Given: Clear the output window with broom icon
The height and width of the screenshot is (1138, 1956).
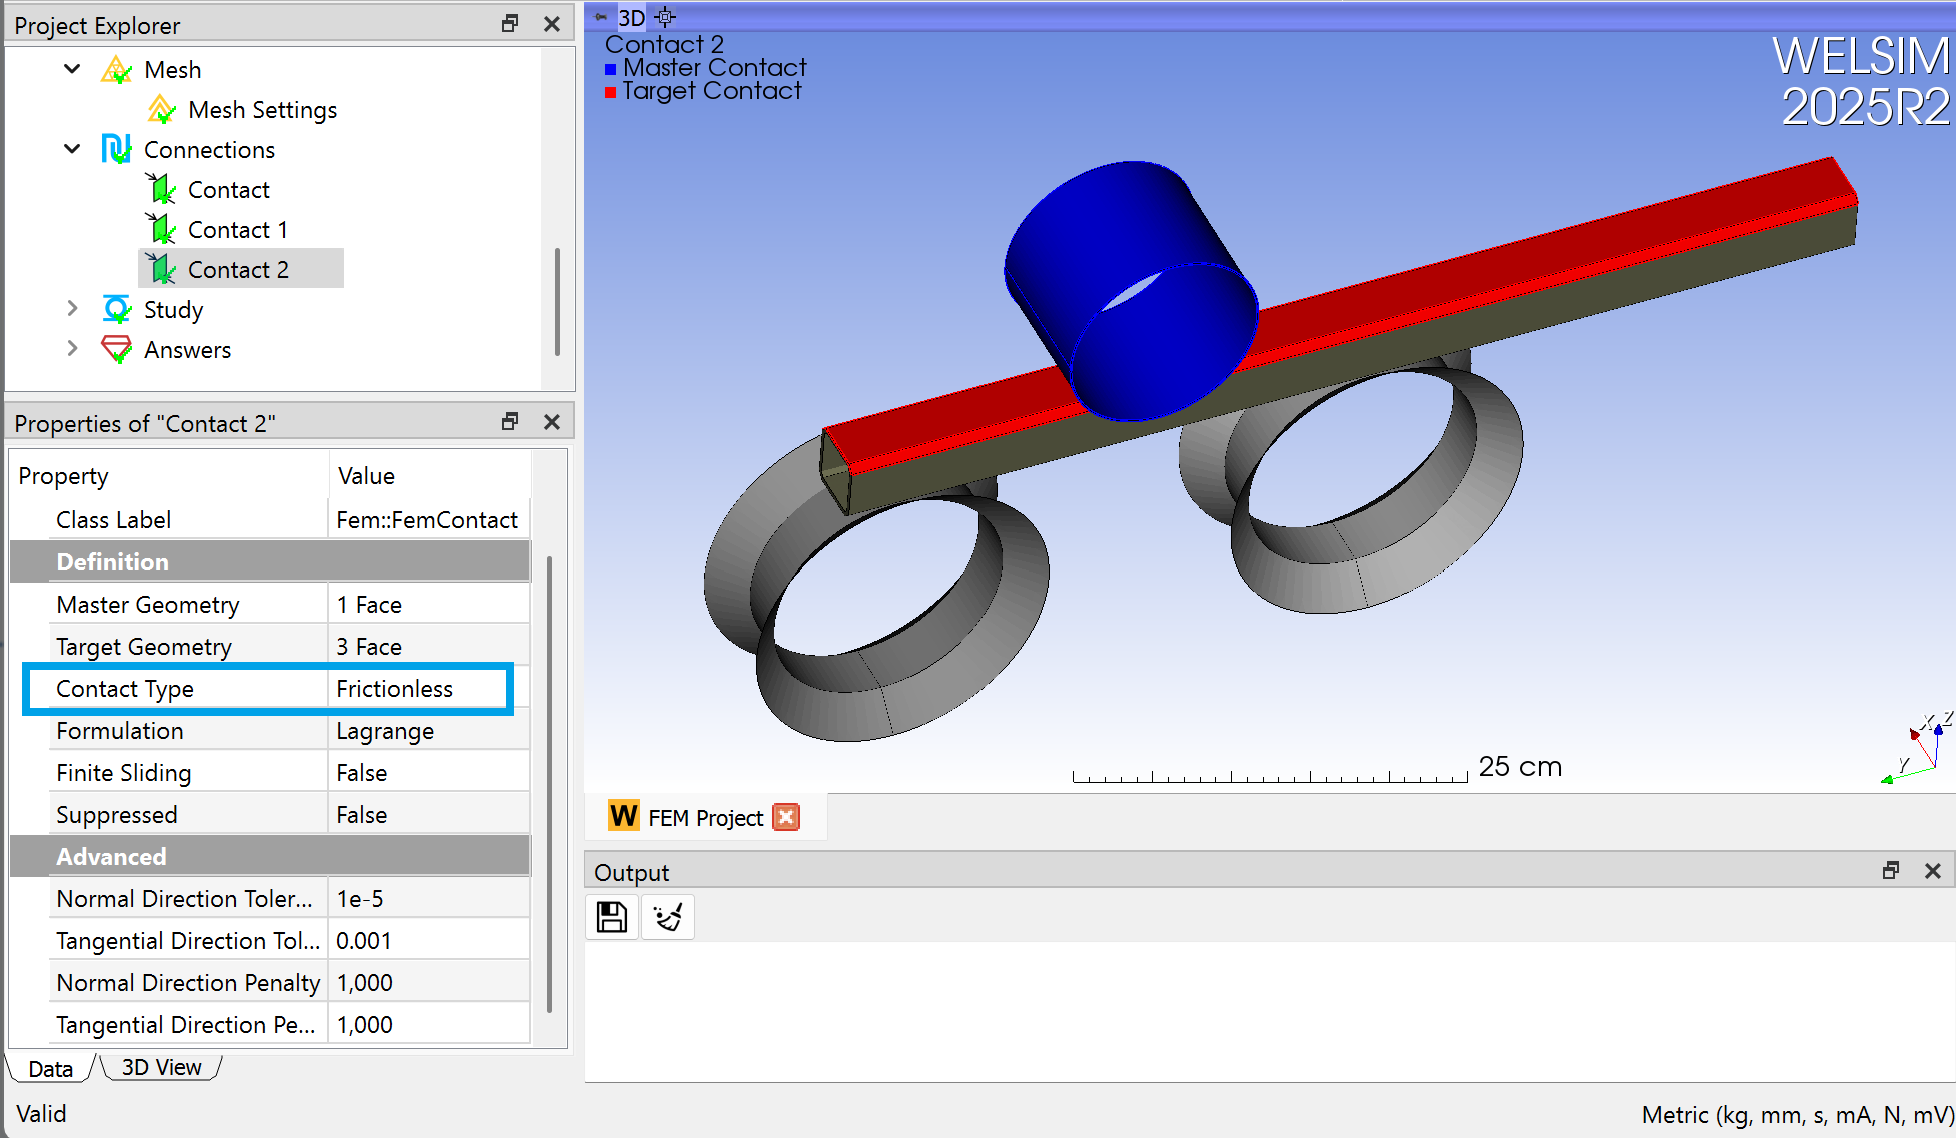Looking at the screenshot, I should pos(668,917).
